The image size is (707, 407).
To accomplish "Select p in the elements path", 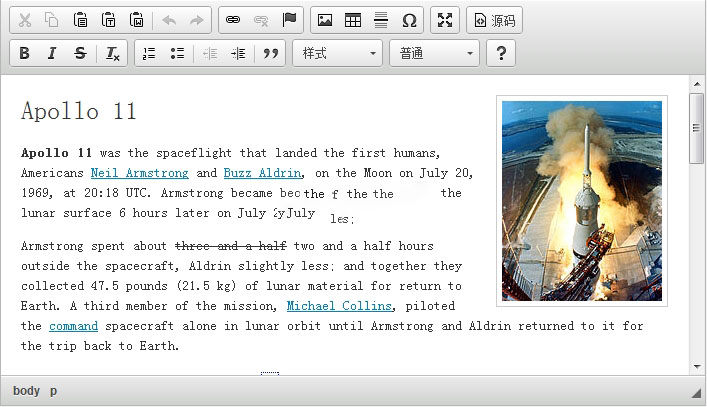I will pos(53,391).
